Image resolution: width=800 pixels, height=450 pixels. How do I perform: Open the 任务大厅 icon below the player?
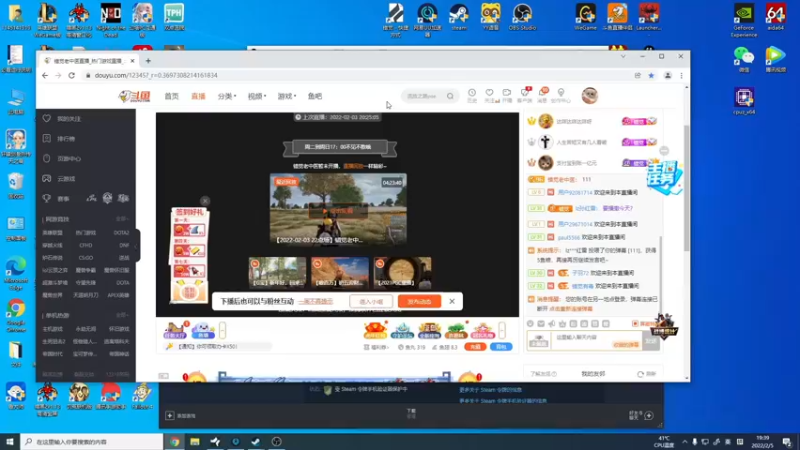coord(175,330)
